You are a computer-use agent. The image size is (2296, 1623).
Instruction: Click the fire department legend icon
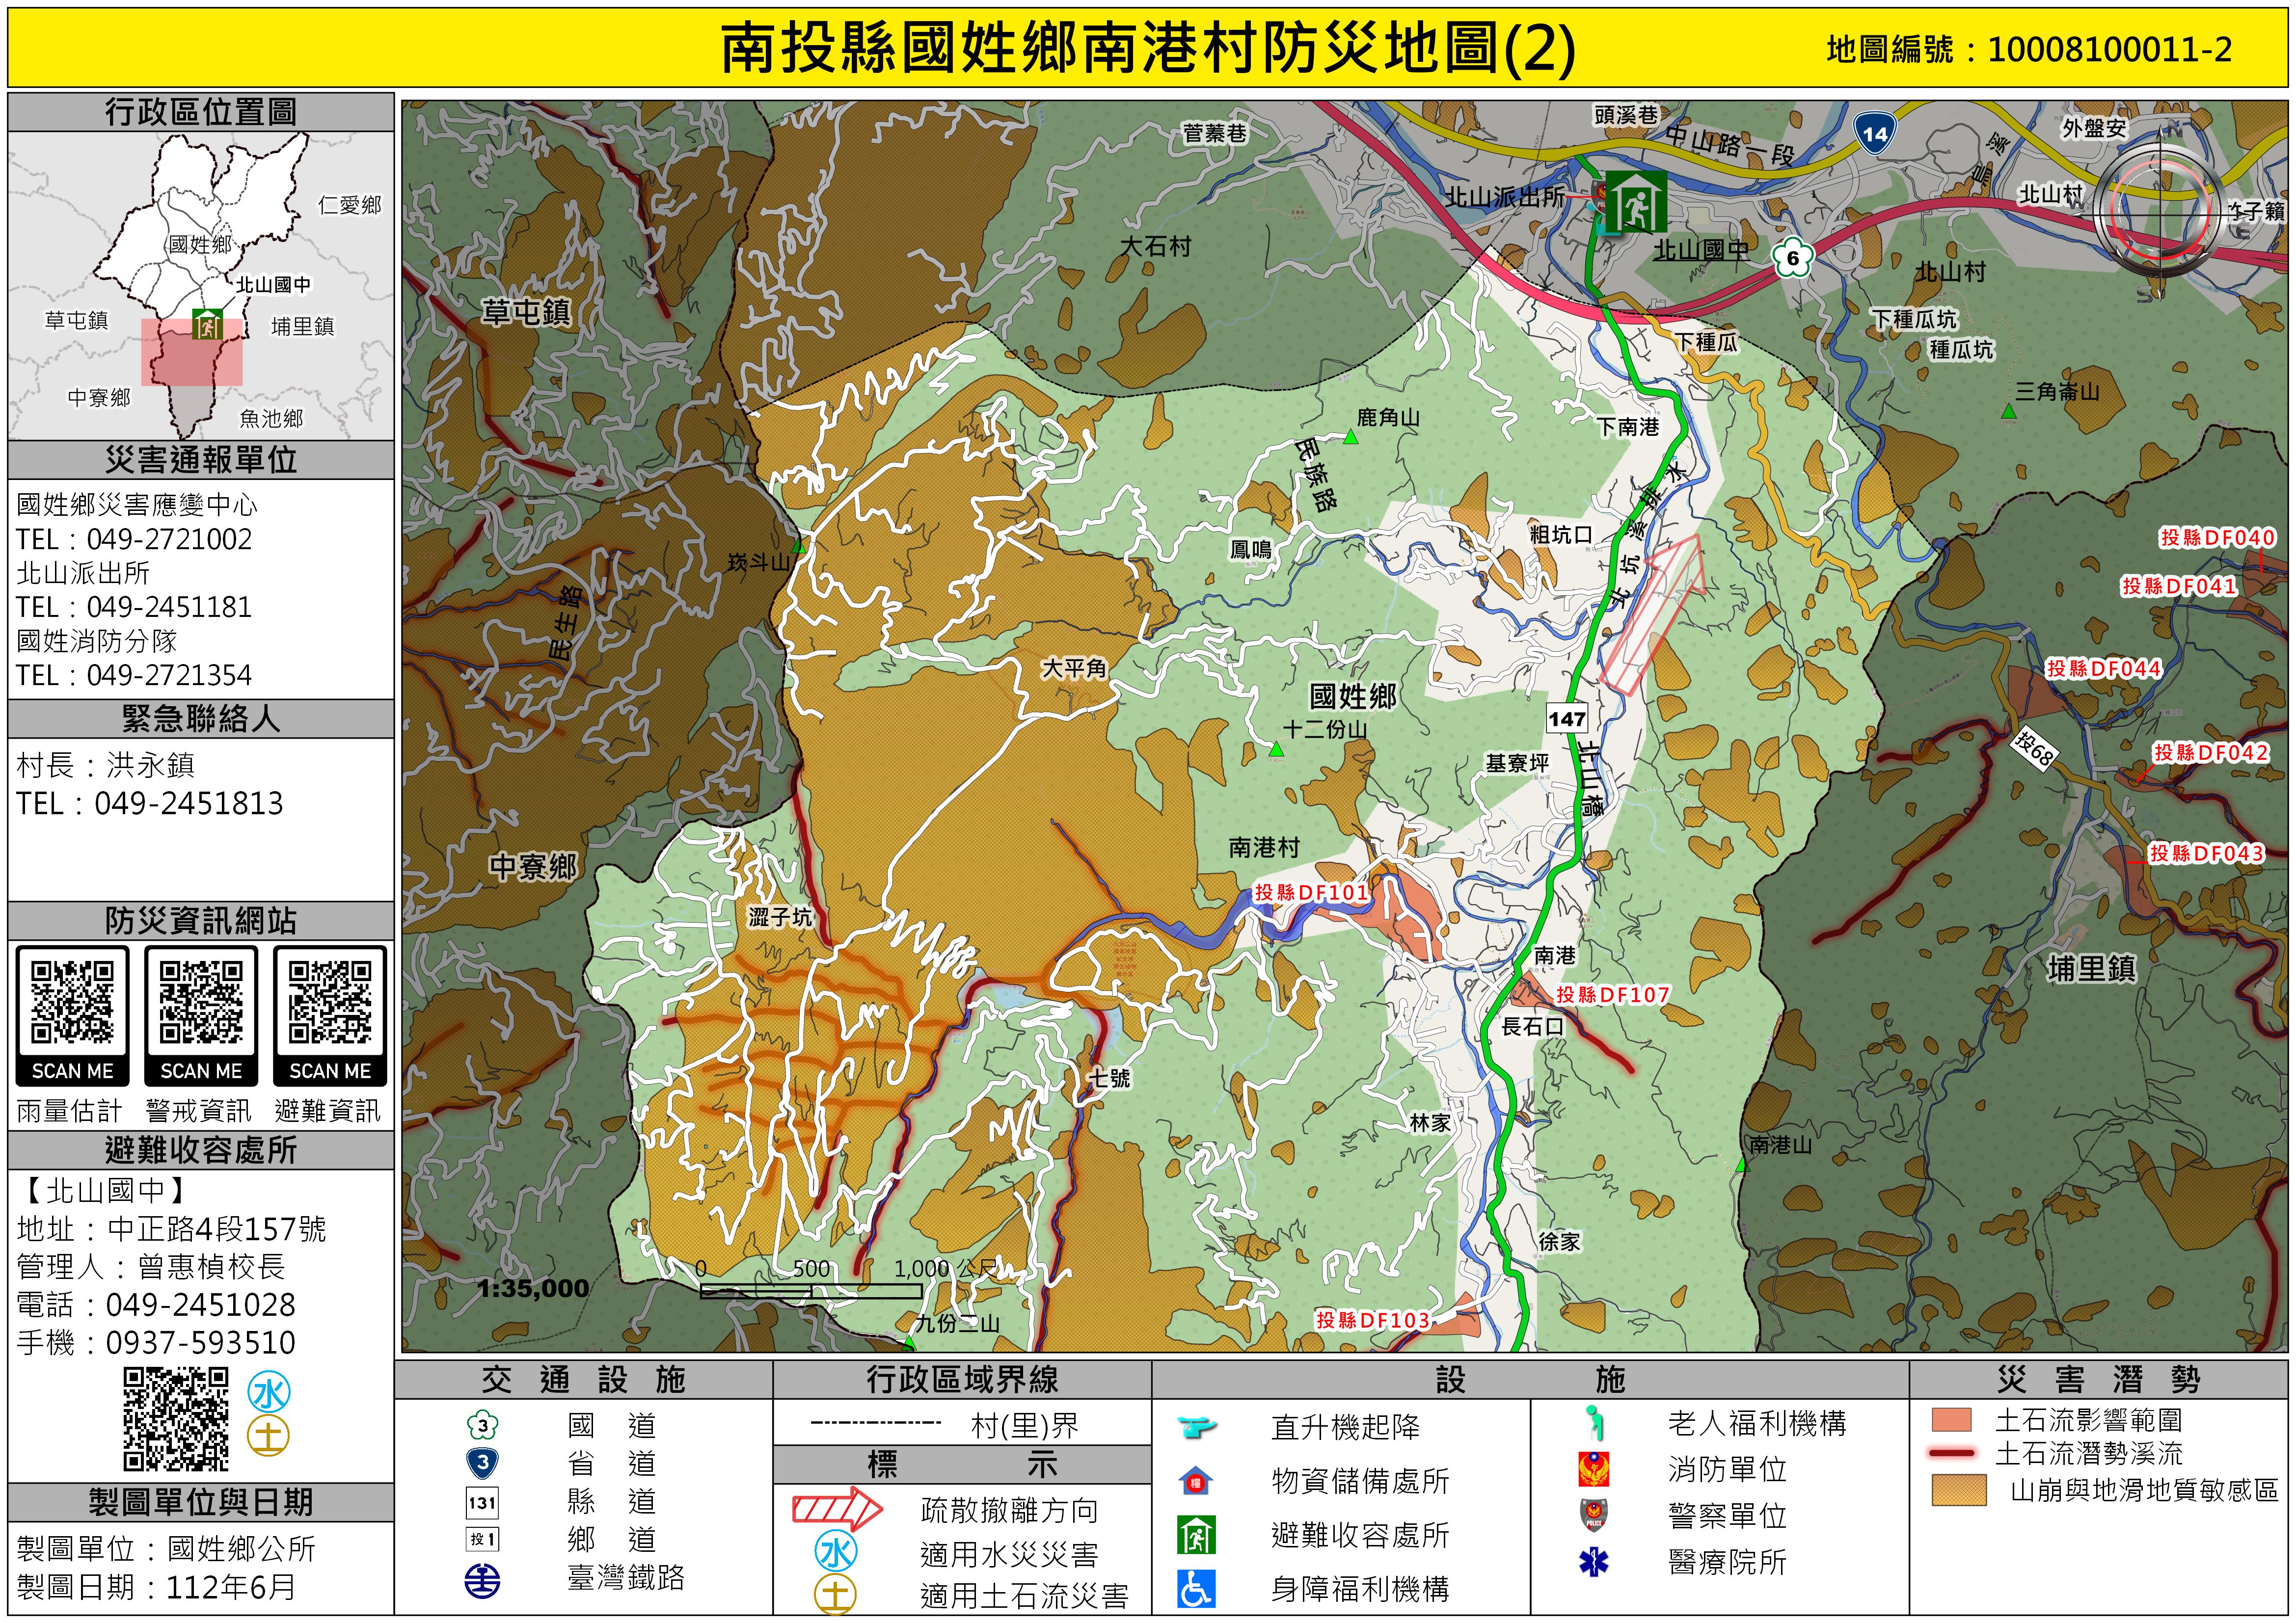point(1593,1469)
